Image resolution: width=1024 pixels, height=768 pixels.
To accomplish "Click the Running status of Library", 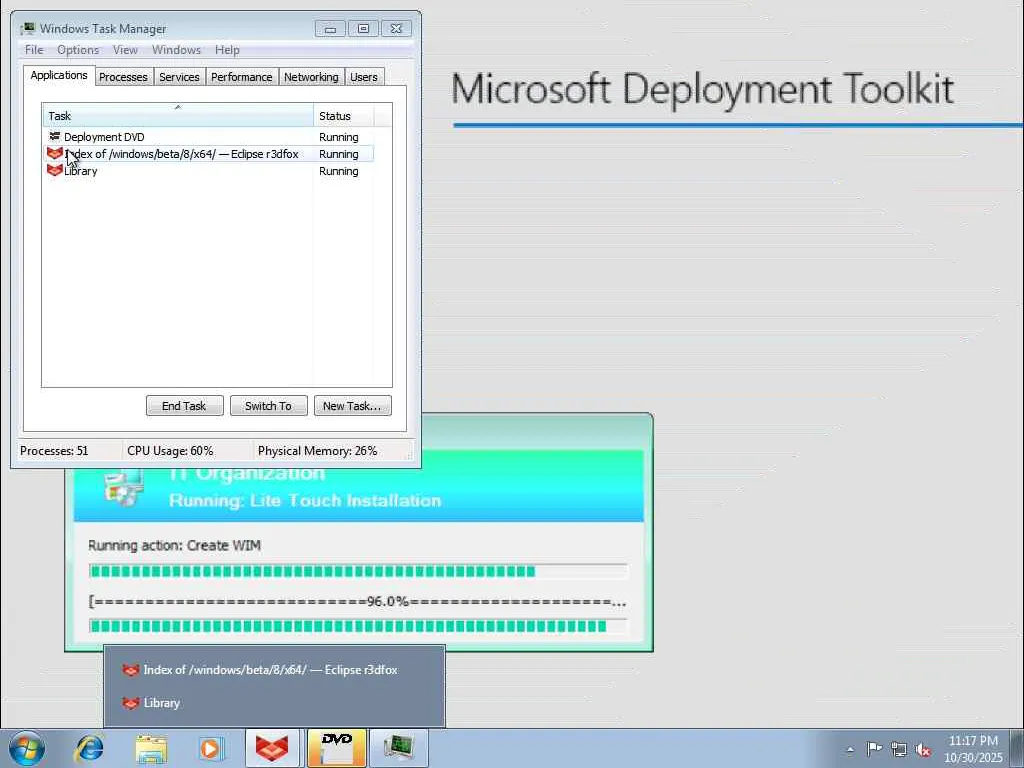I will coord(339,170).
